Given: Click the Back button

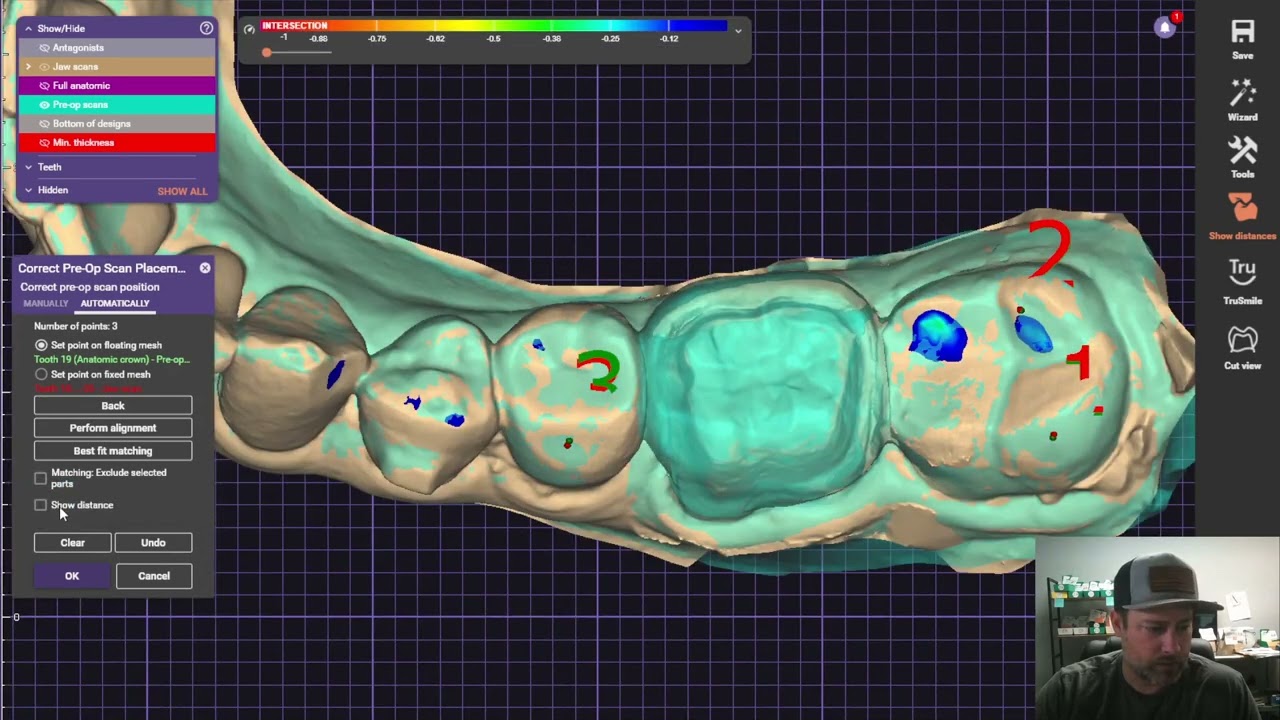Looking at the screenshot, I should click(113, 406).
